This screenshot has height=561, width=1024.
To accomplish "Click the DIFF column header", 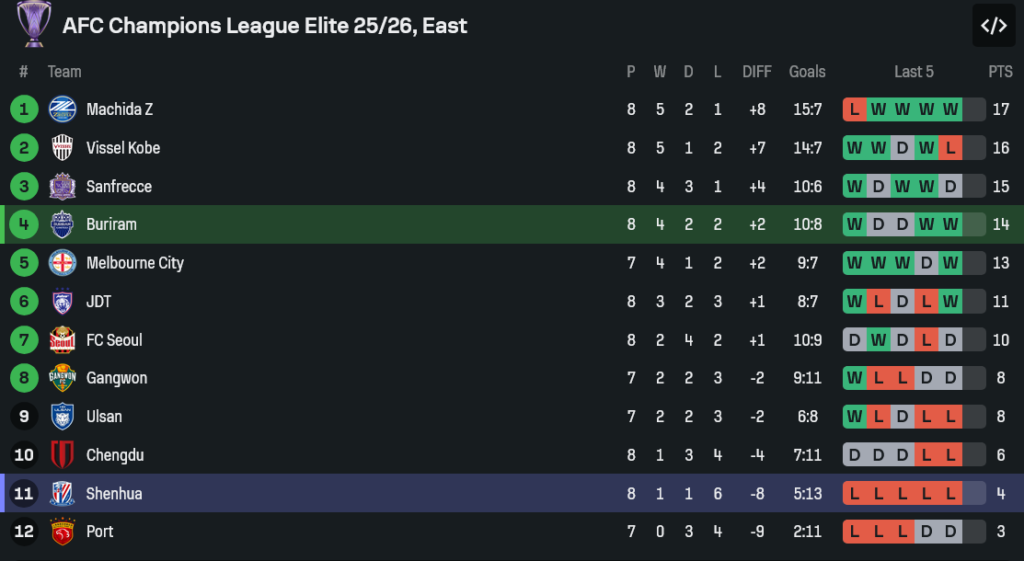I will 757,72.
